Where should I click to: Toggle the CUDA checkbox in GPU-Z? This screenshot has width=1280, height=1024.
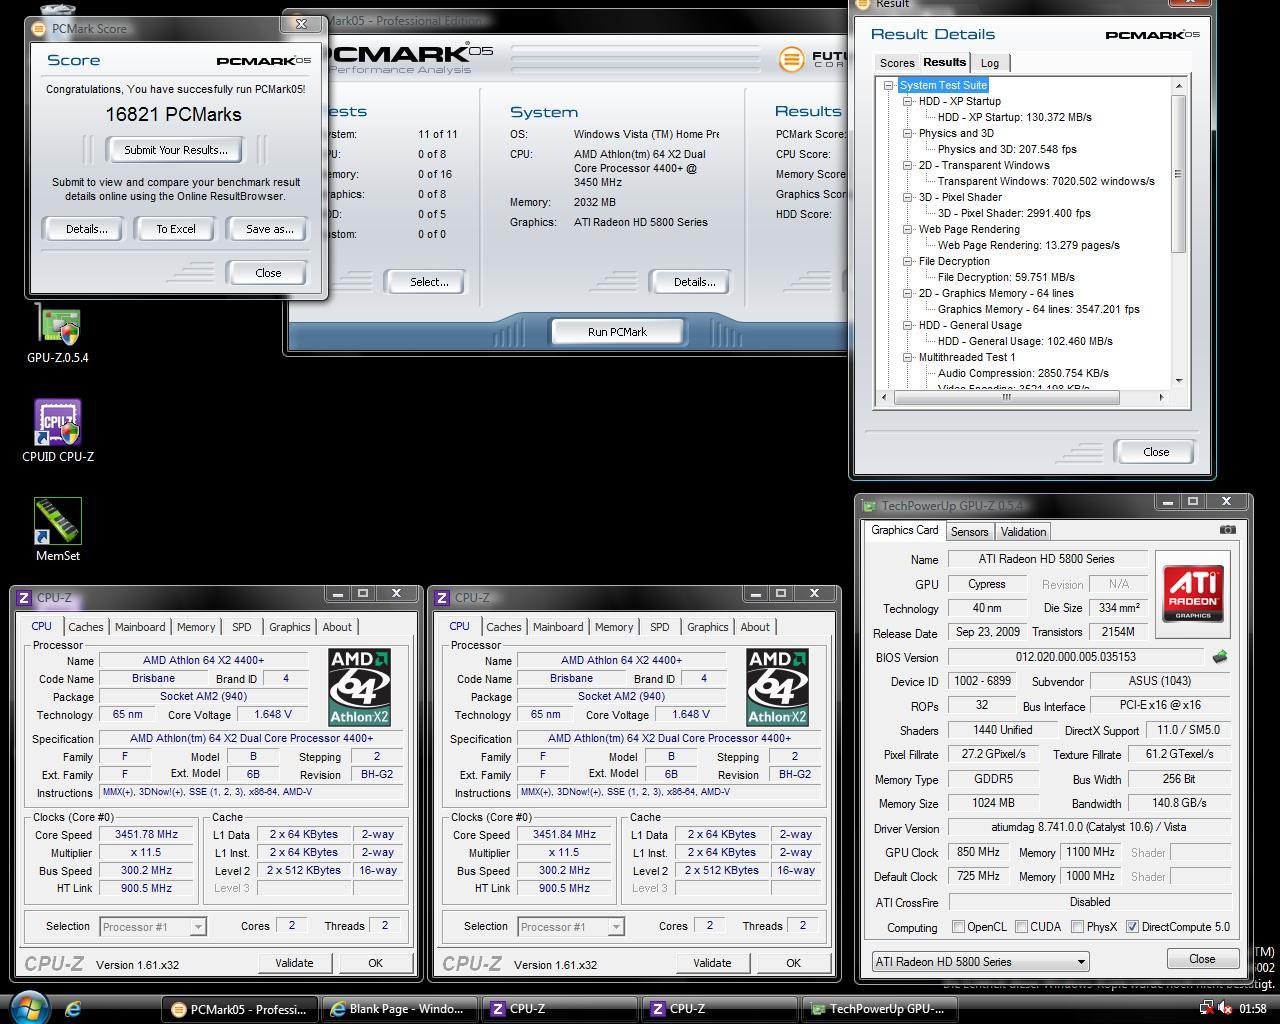coord(1021,927)
